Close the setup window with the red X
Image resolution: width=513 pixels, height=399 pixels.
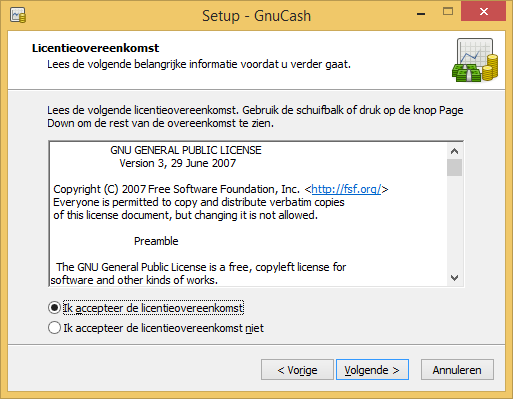[x=484, y=11]
